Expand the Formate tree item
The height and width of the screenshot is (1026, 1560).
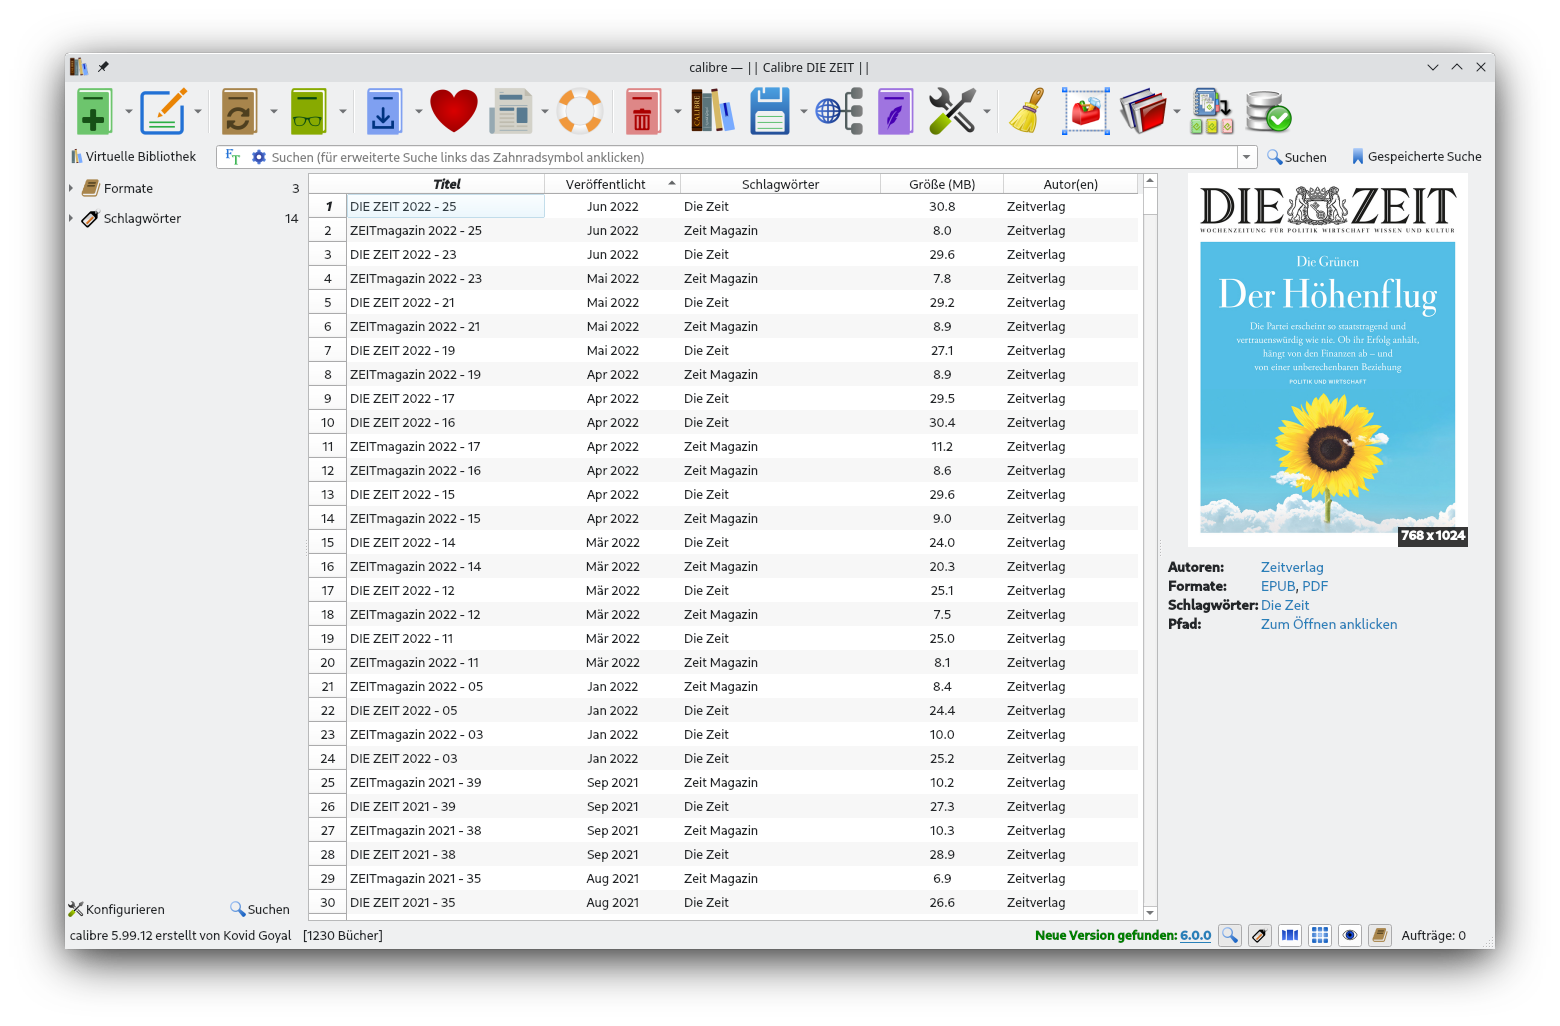[x=71, y=188]
